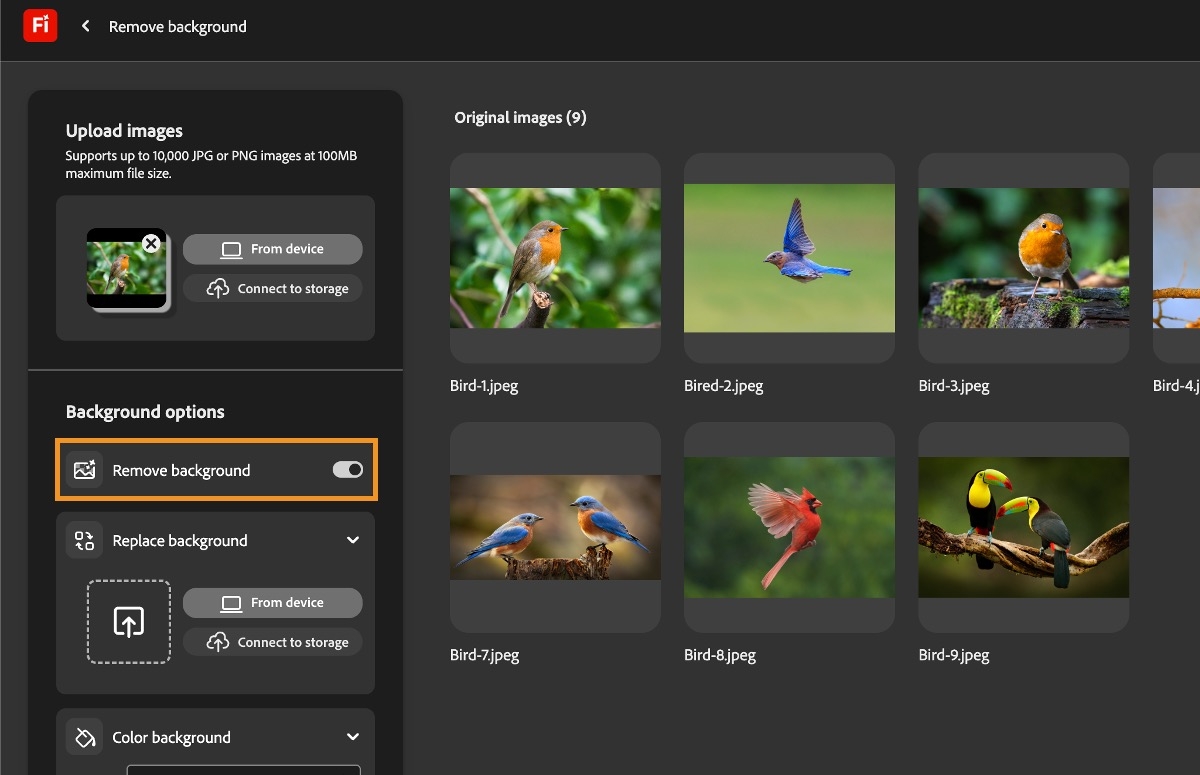Click the Bird-3.jpeg file name

pos(954,386)
